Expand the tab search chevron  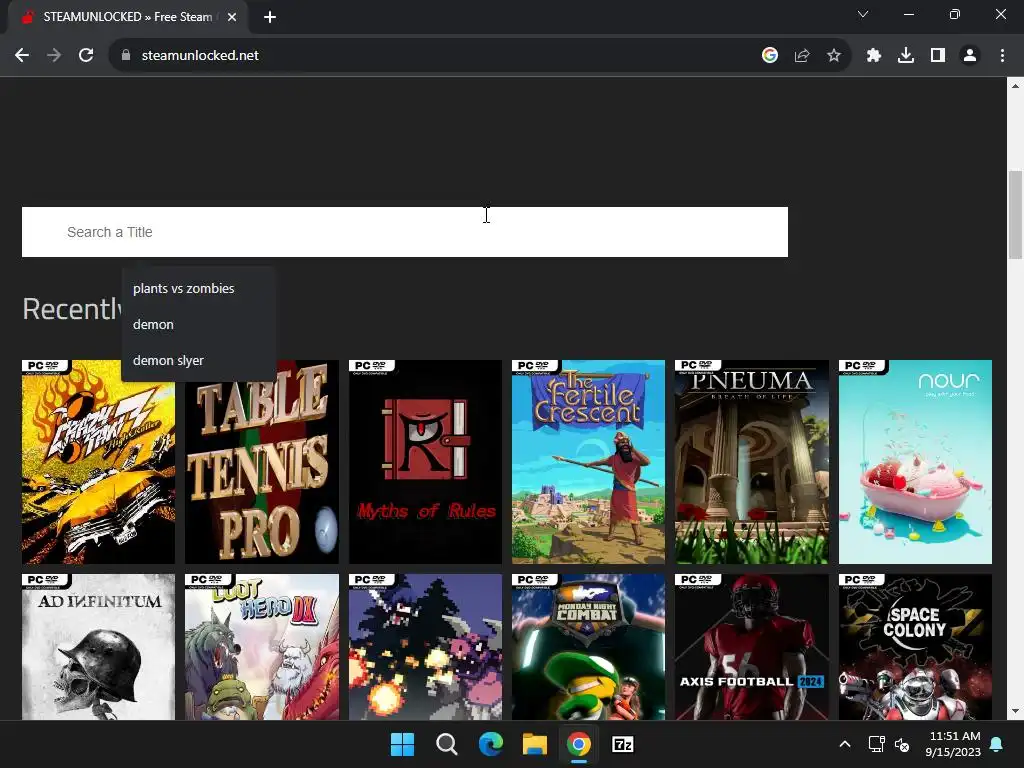coord(863,14)
